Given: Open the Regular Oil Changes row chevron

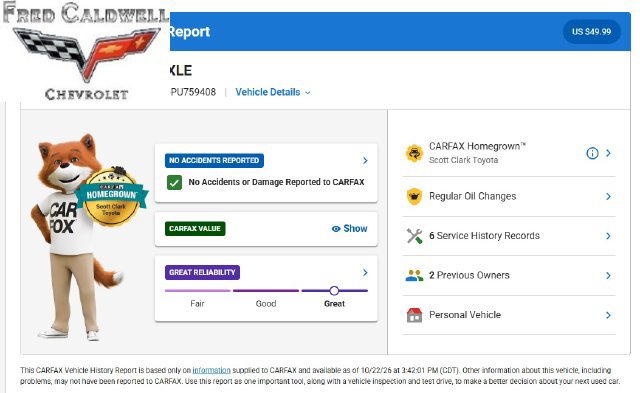Looking at the screenshot, I should click(608, 196).
